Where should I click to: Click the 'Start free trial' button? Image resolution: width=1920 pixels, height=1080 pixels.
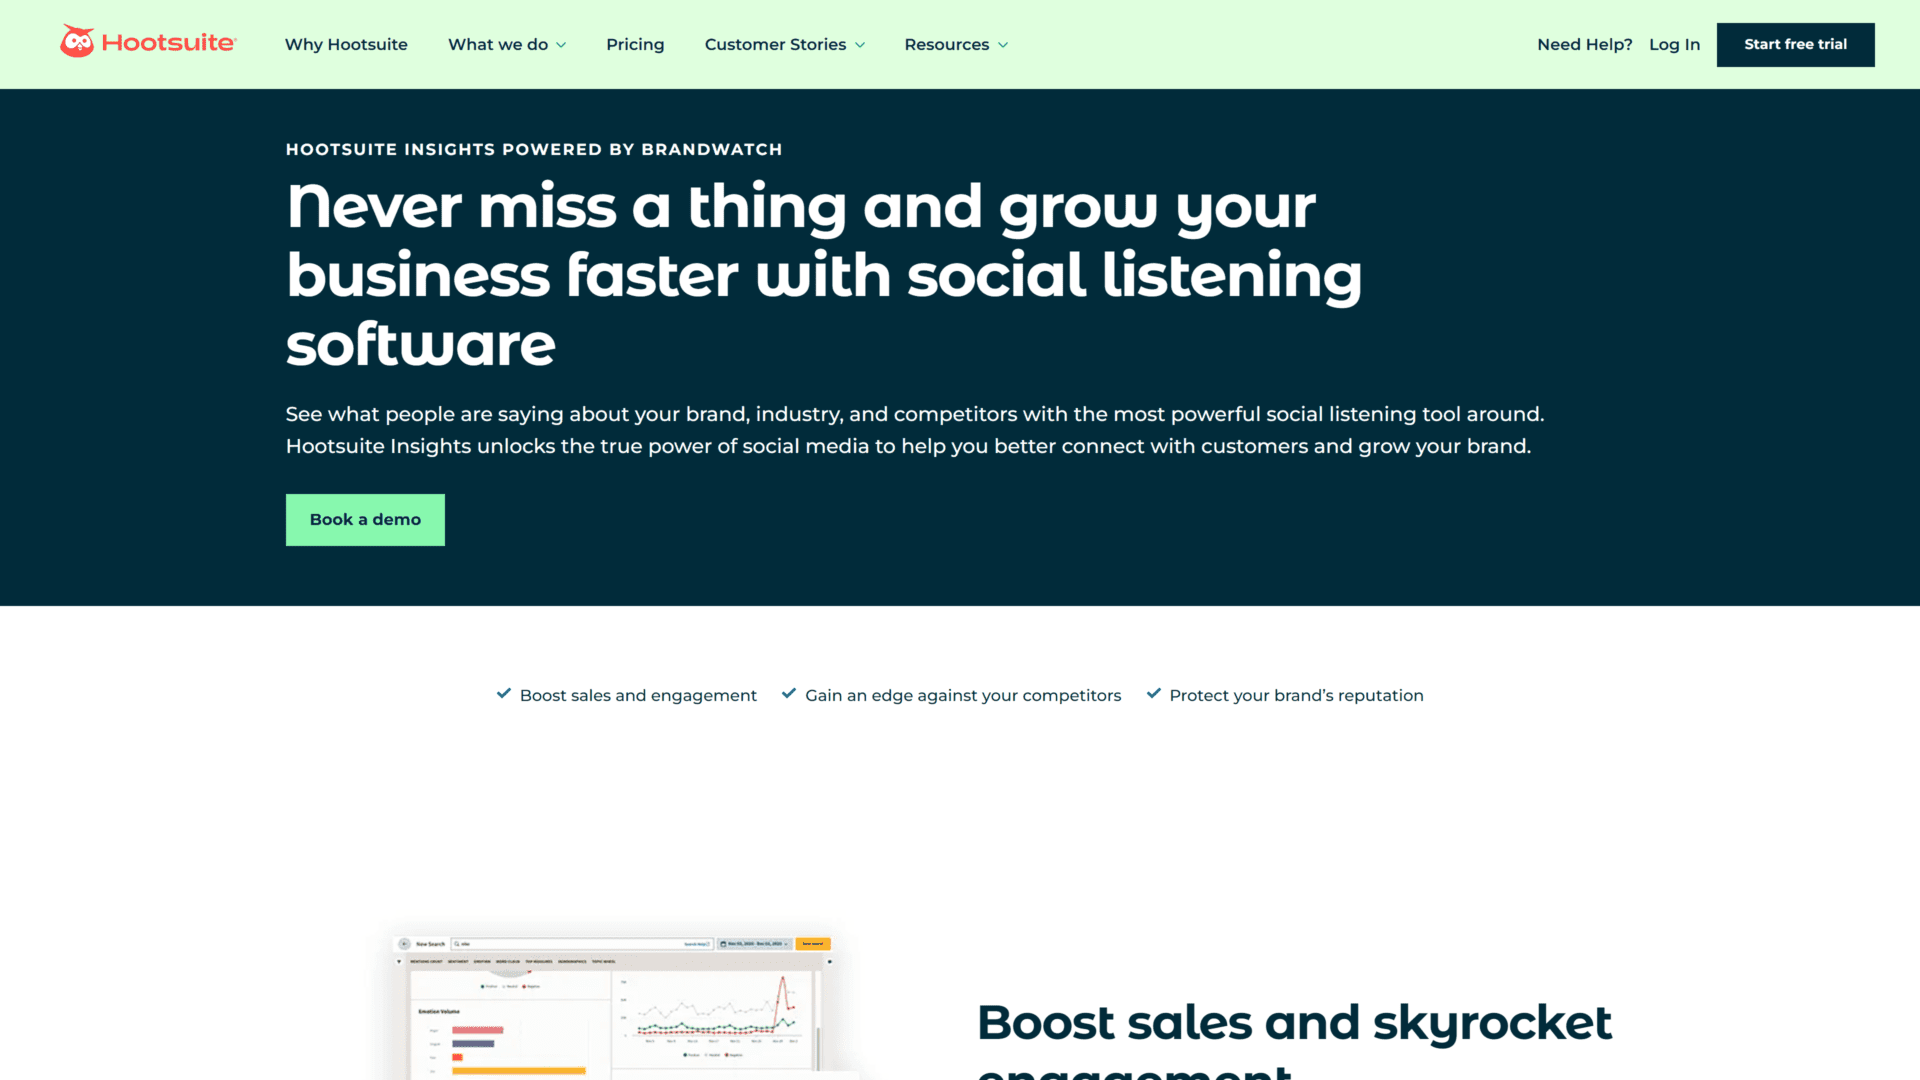tap(1795, 44)
